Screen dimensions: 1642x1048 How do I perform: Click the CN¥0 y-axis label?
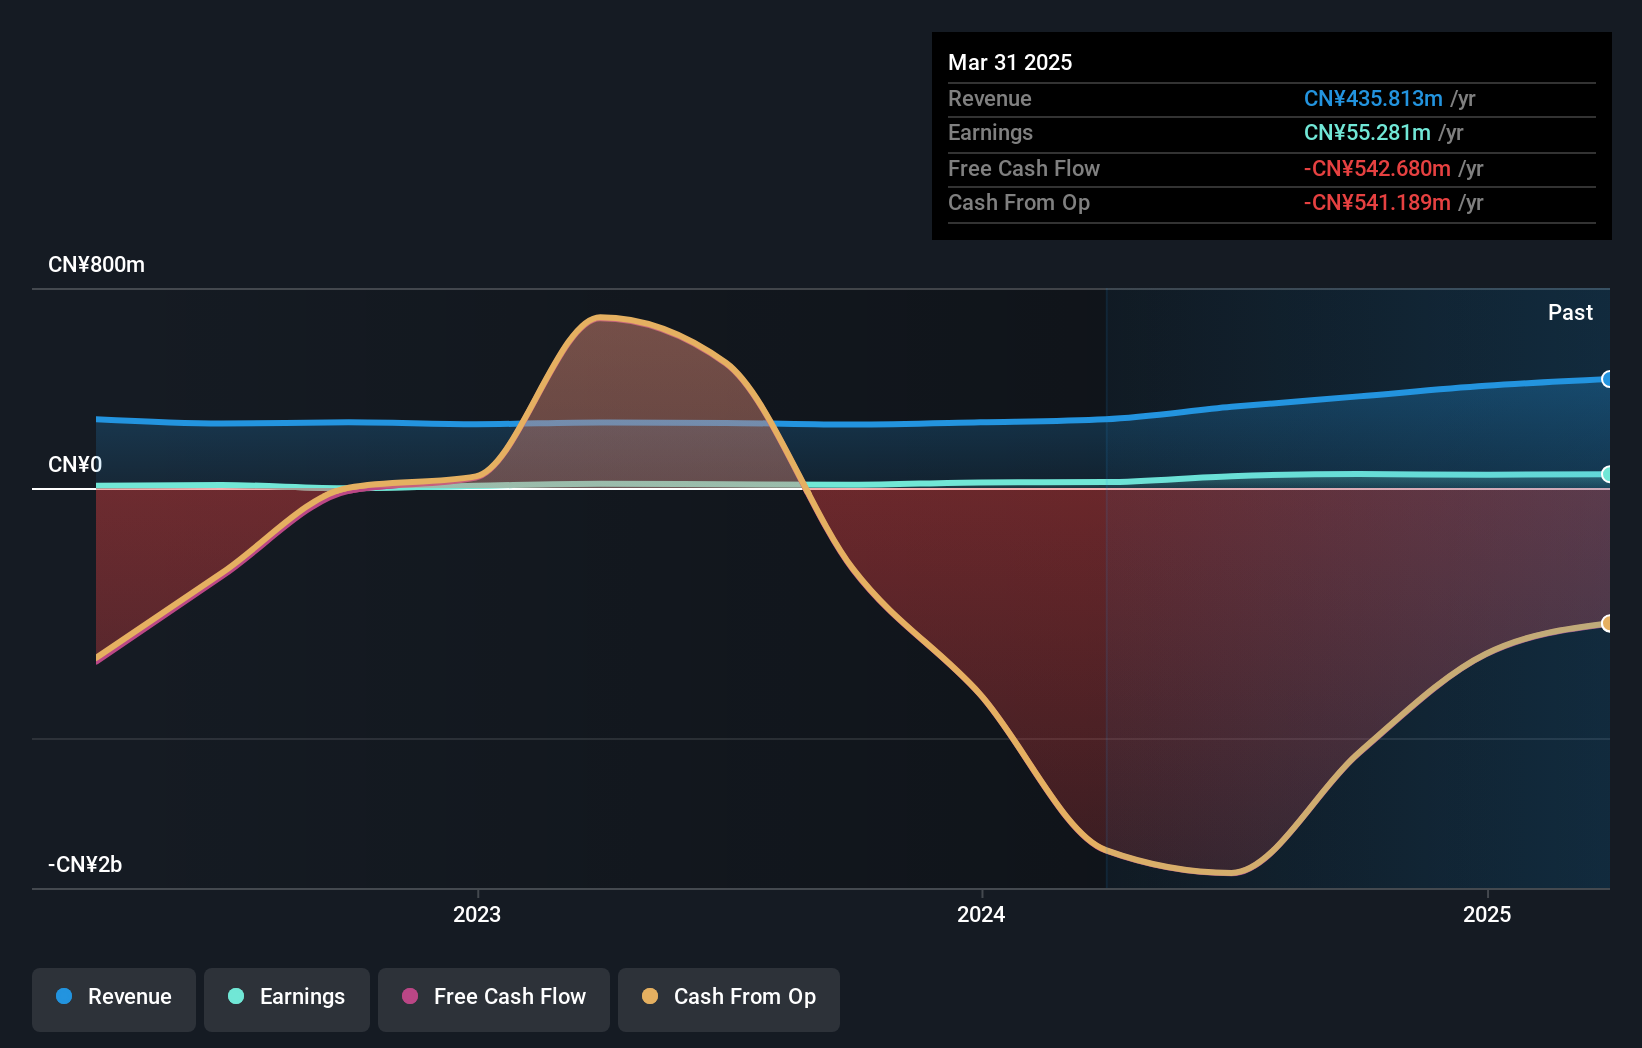(75, 465)
